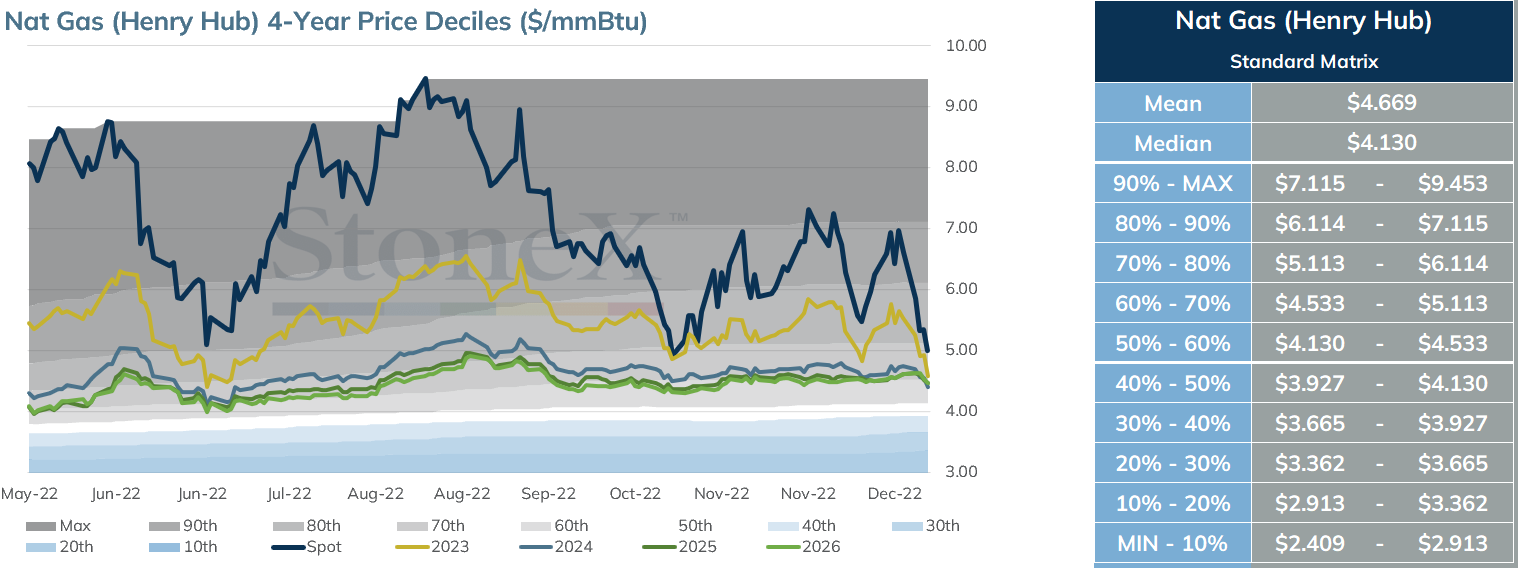
Task: Click the 30th decile legend item
Action: pyautogui.click(x=925, y=526)
